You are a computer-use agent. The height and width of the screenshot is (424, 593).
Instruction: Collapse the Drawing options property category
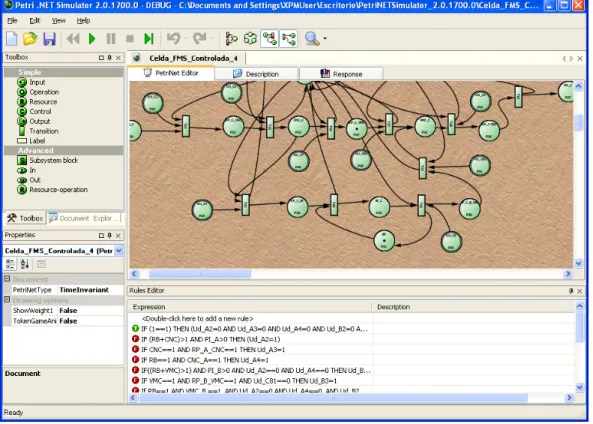coord(7,300)
